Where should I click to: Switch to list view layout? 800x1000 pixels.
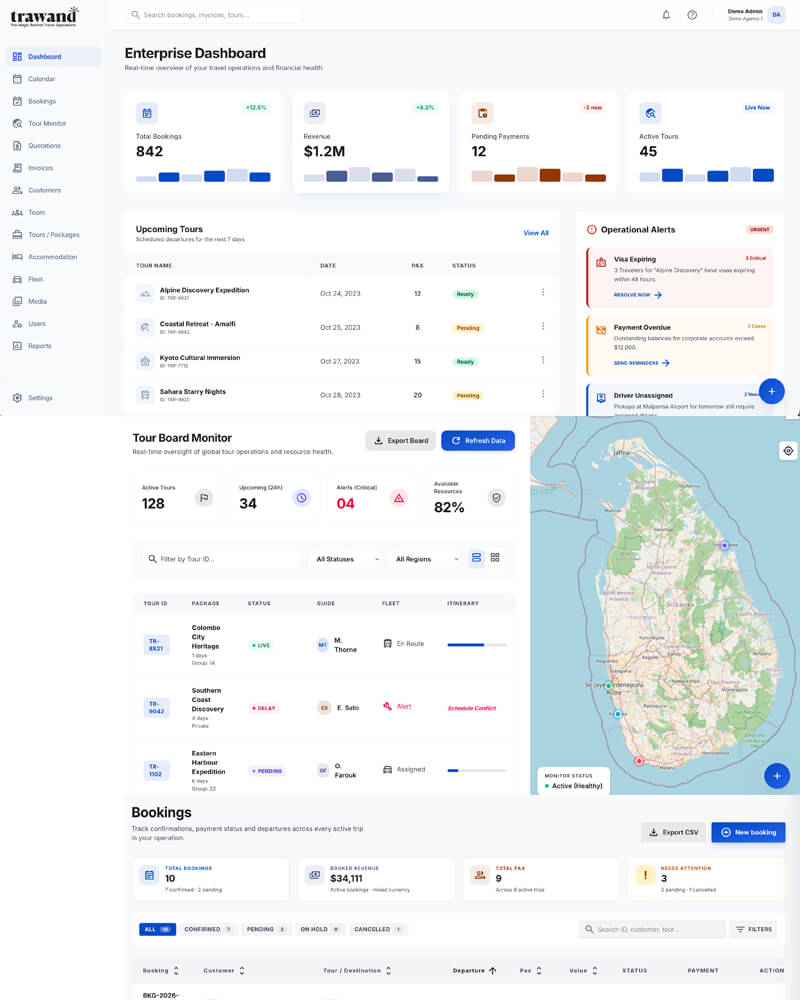[477, 558]
